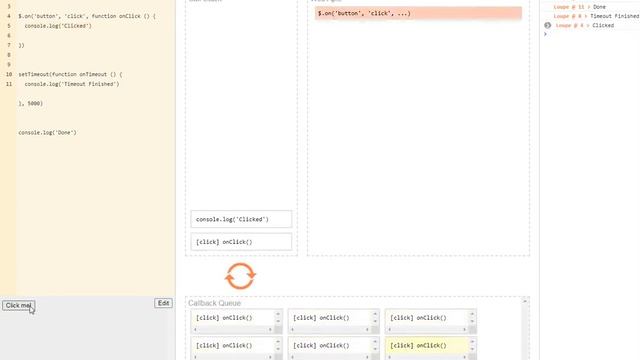Select the console.log('Clicked') frame in the call stack
This screenshot has width=640, height=360.
click(241, 219)
